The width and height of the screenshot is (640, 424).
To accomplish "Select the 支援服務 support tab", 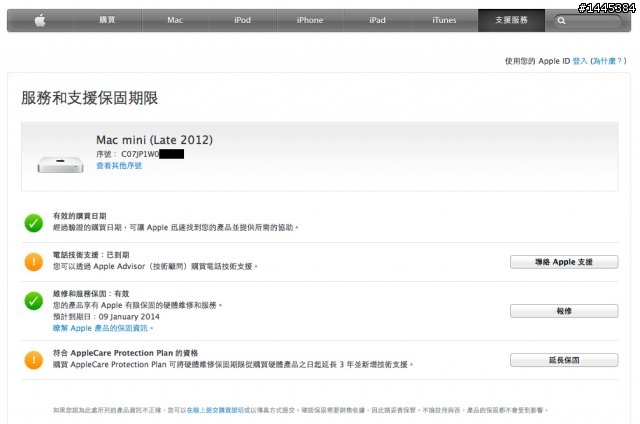I will coord(511,20).
